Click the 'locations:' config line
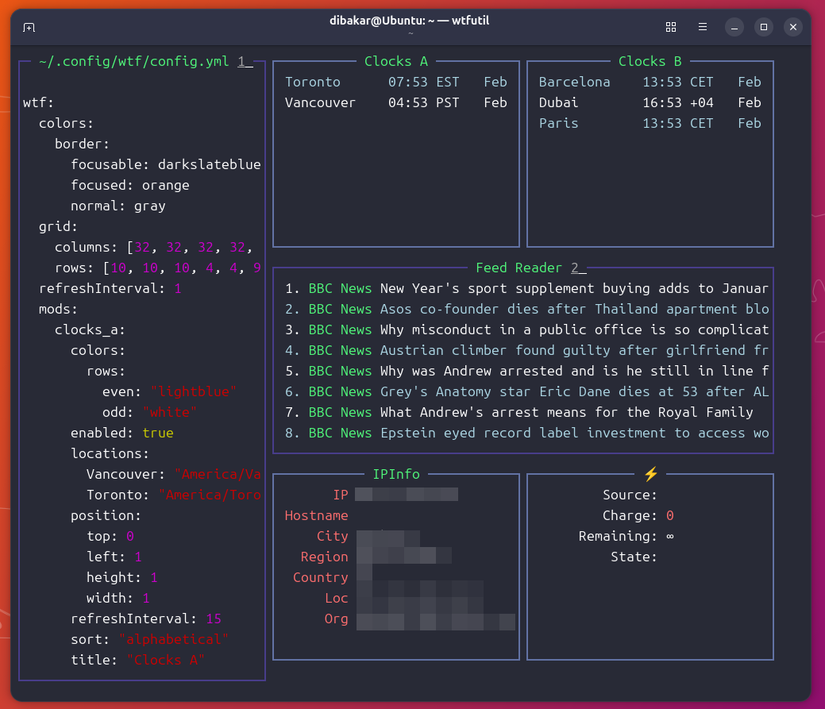This screenshot has height=709, width=825. pyautogui.click(x=110, y=453)
